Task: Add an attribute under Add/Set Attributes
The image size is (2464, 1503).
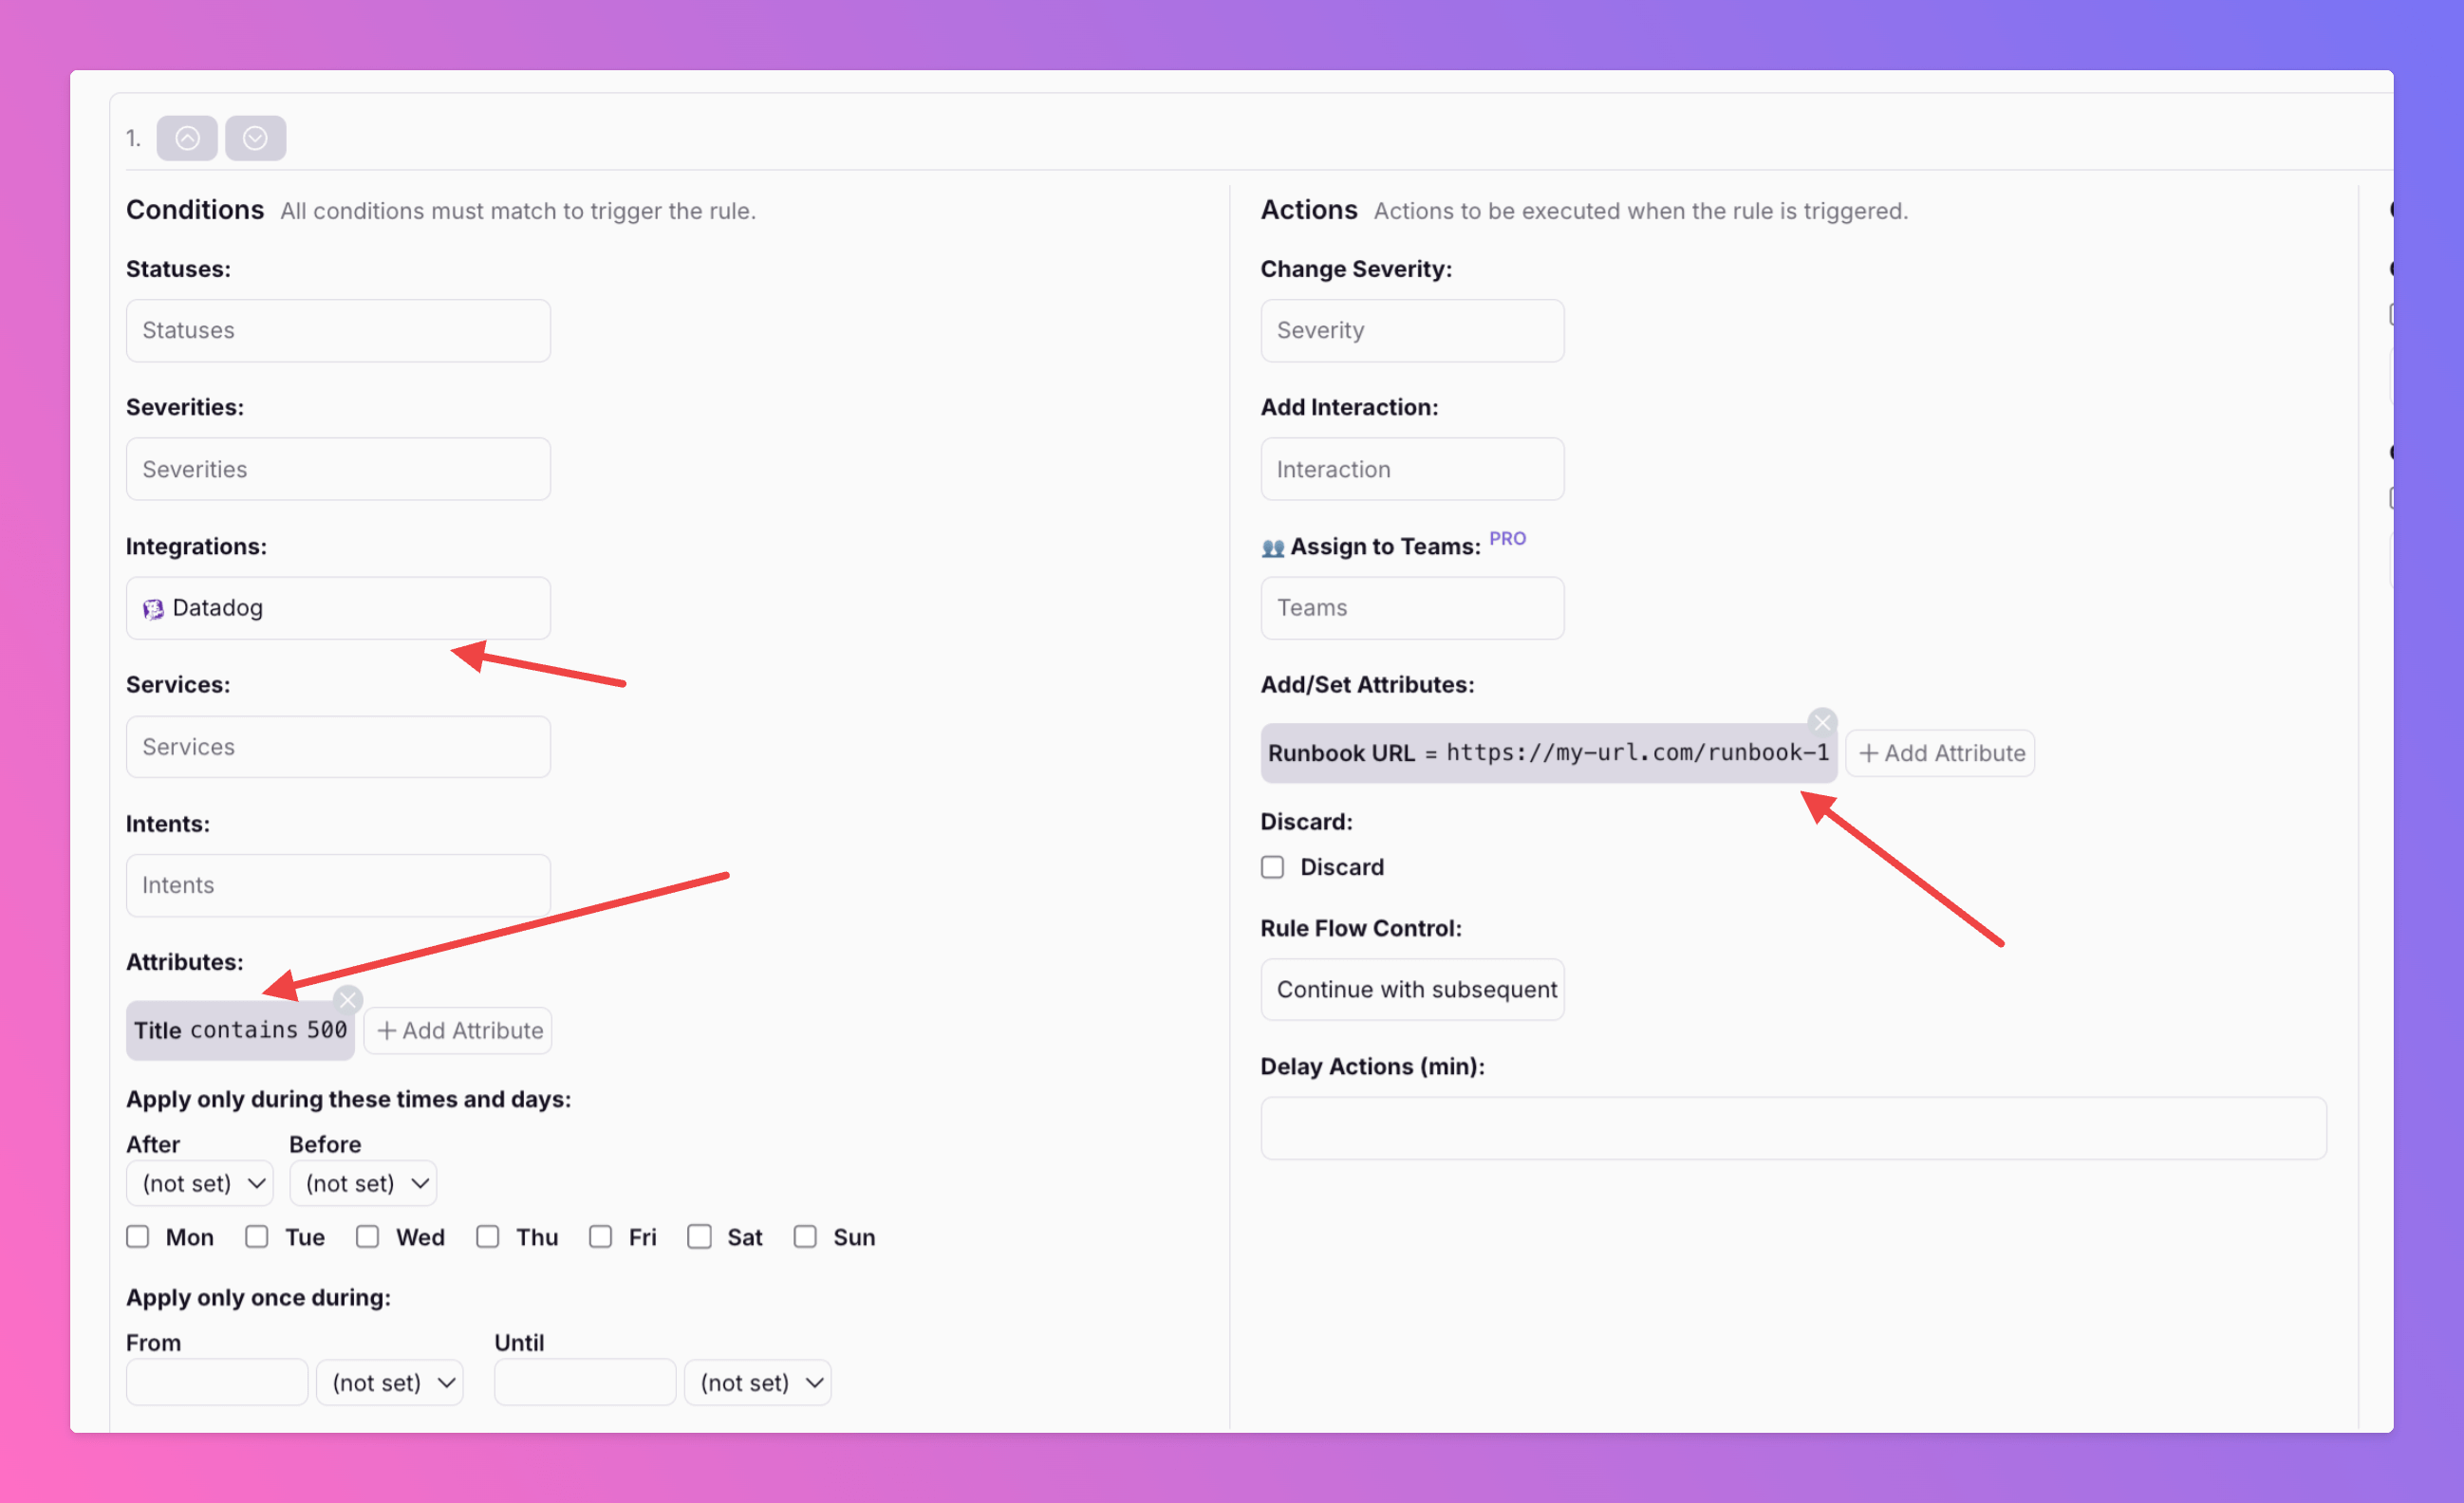Action: (x=1940, y=753)
